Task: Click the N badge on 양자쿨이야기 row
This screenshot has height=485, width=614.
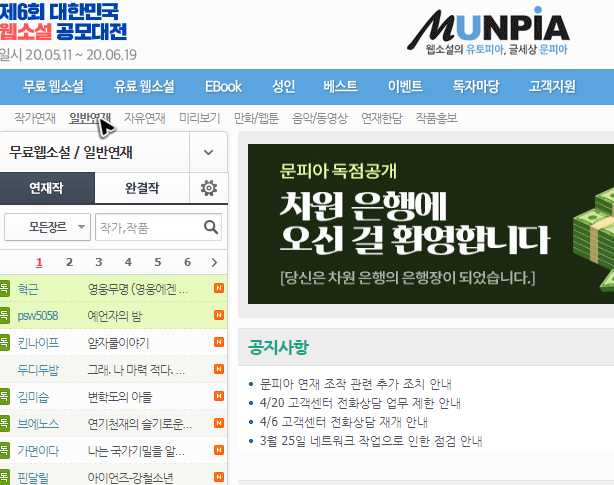Action: (219, 342)
